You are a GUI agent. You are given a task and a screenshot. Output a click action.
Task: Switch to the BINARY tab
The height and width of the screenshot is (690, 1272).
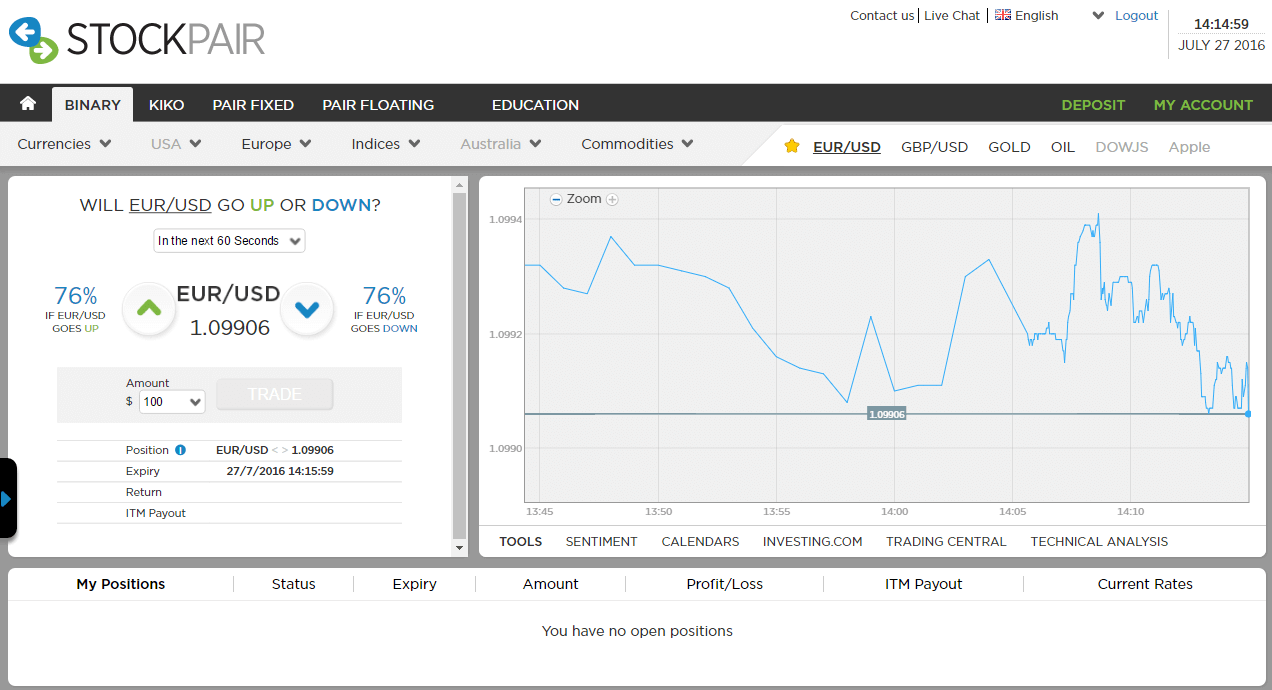92,104
